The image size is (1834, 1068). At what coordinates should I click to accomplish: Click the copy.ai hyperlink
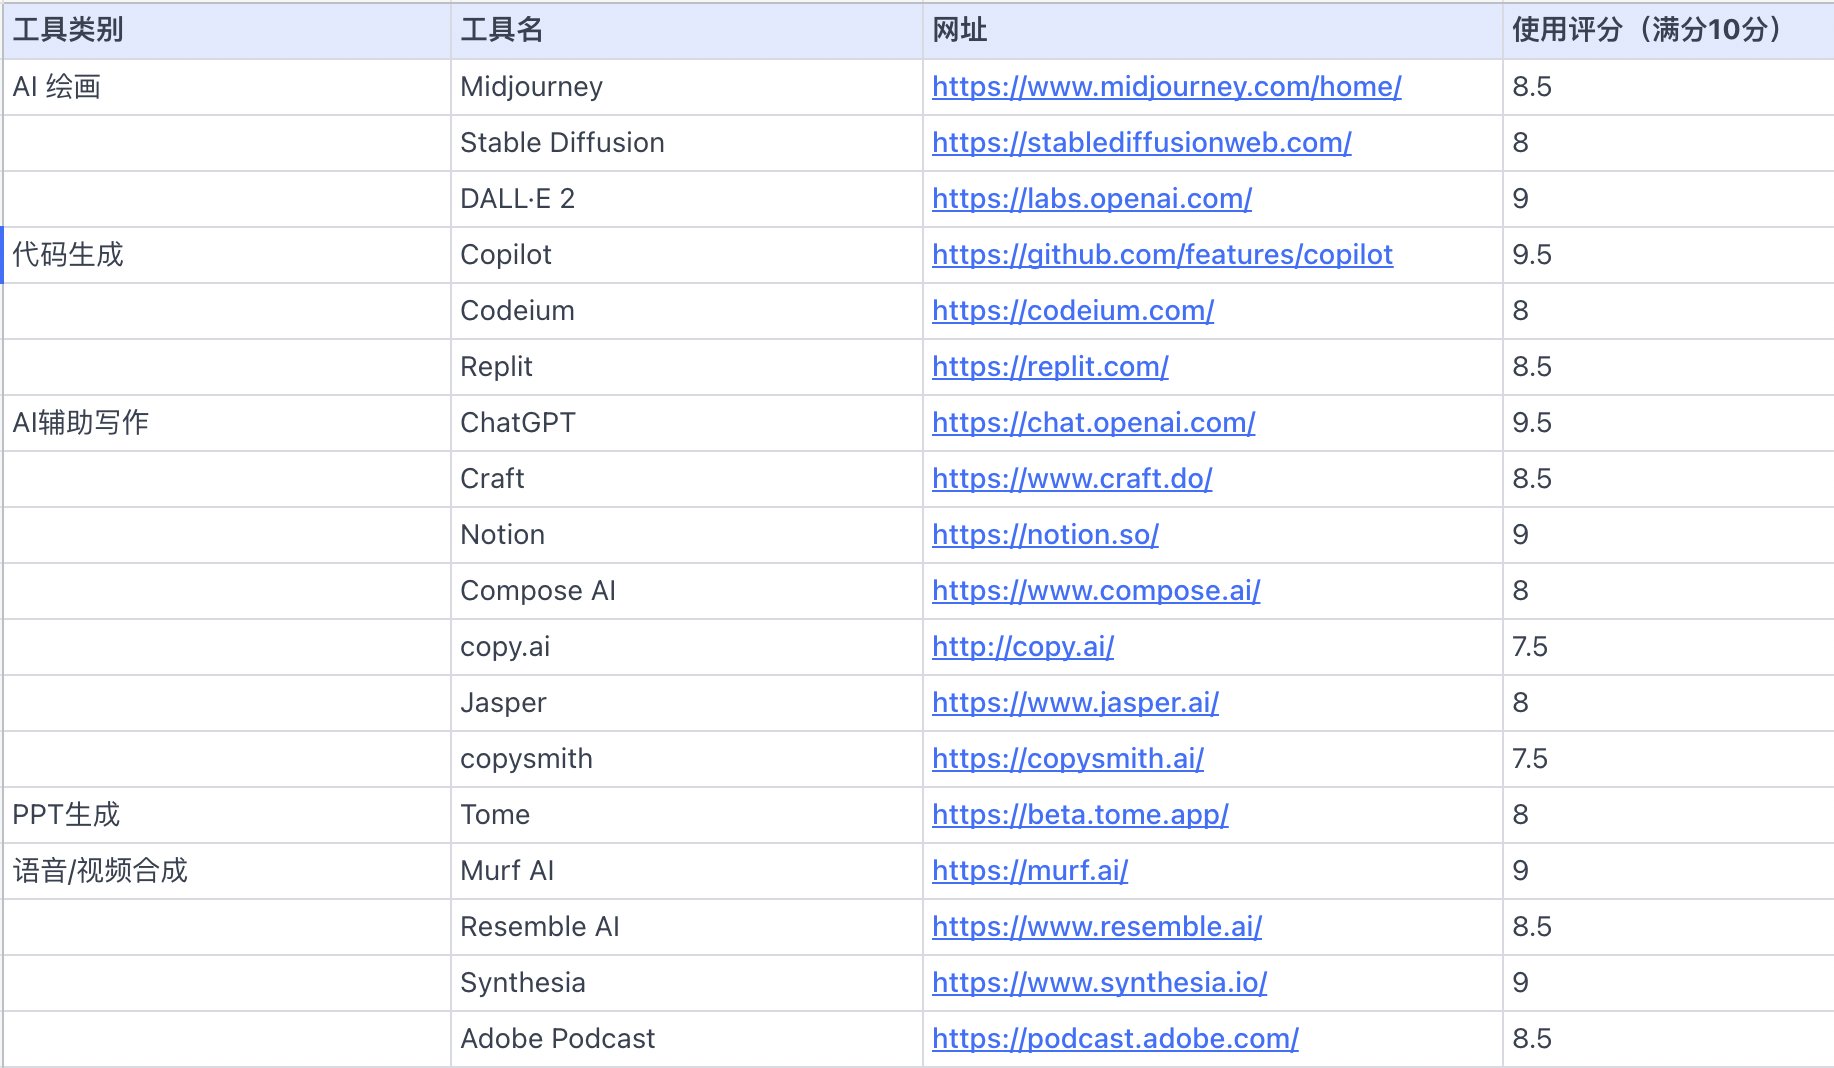click(x=1022, y=647)
